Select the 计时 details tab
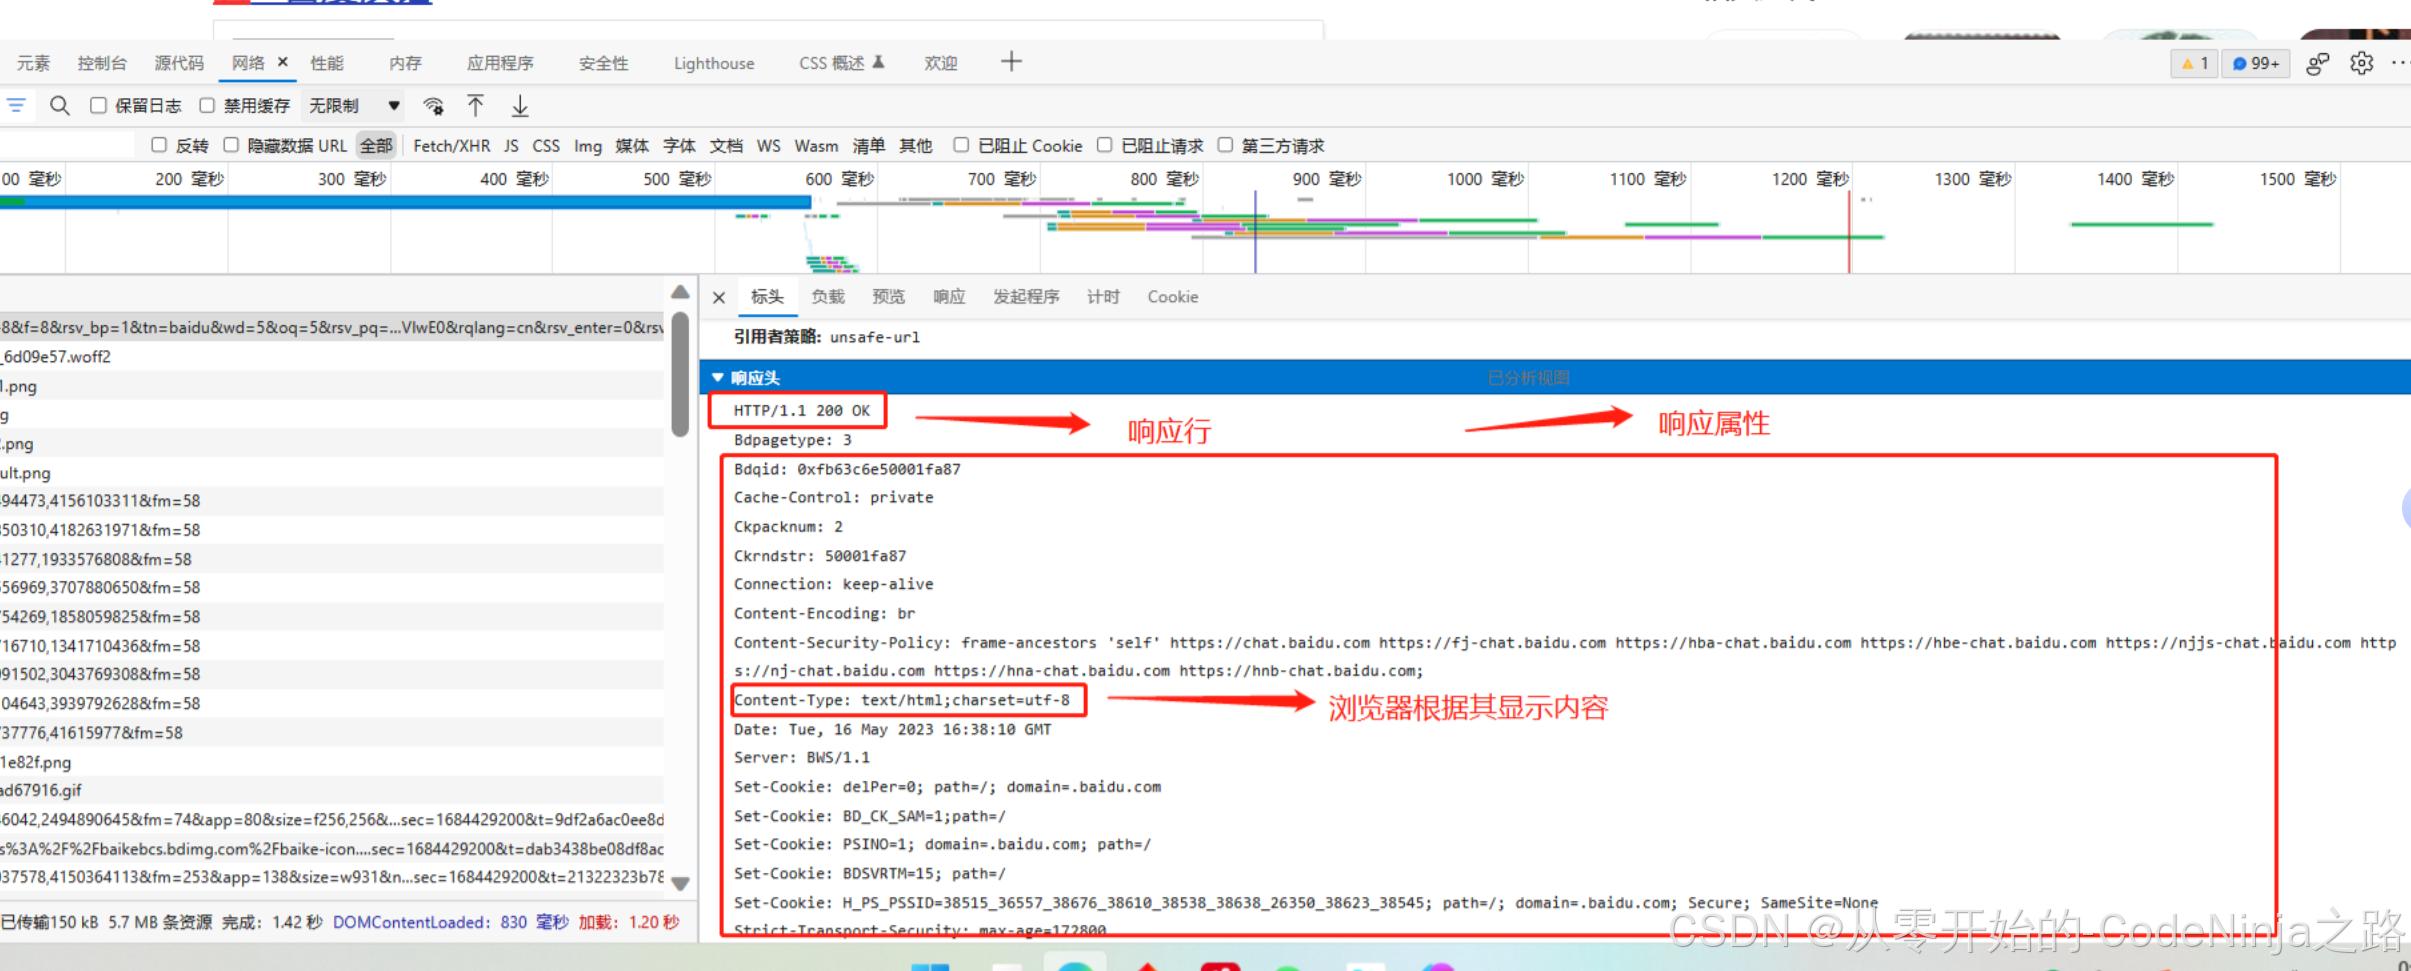The height and width of the screenshot is (971, 2411). pyautogui.click(x=1103, y=297)
